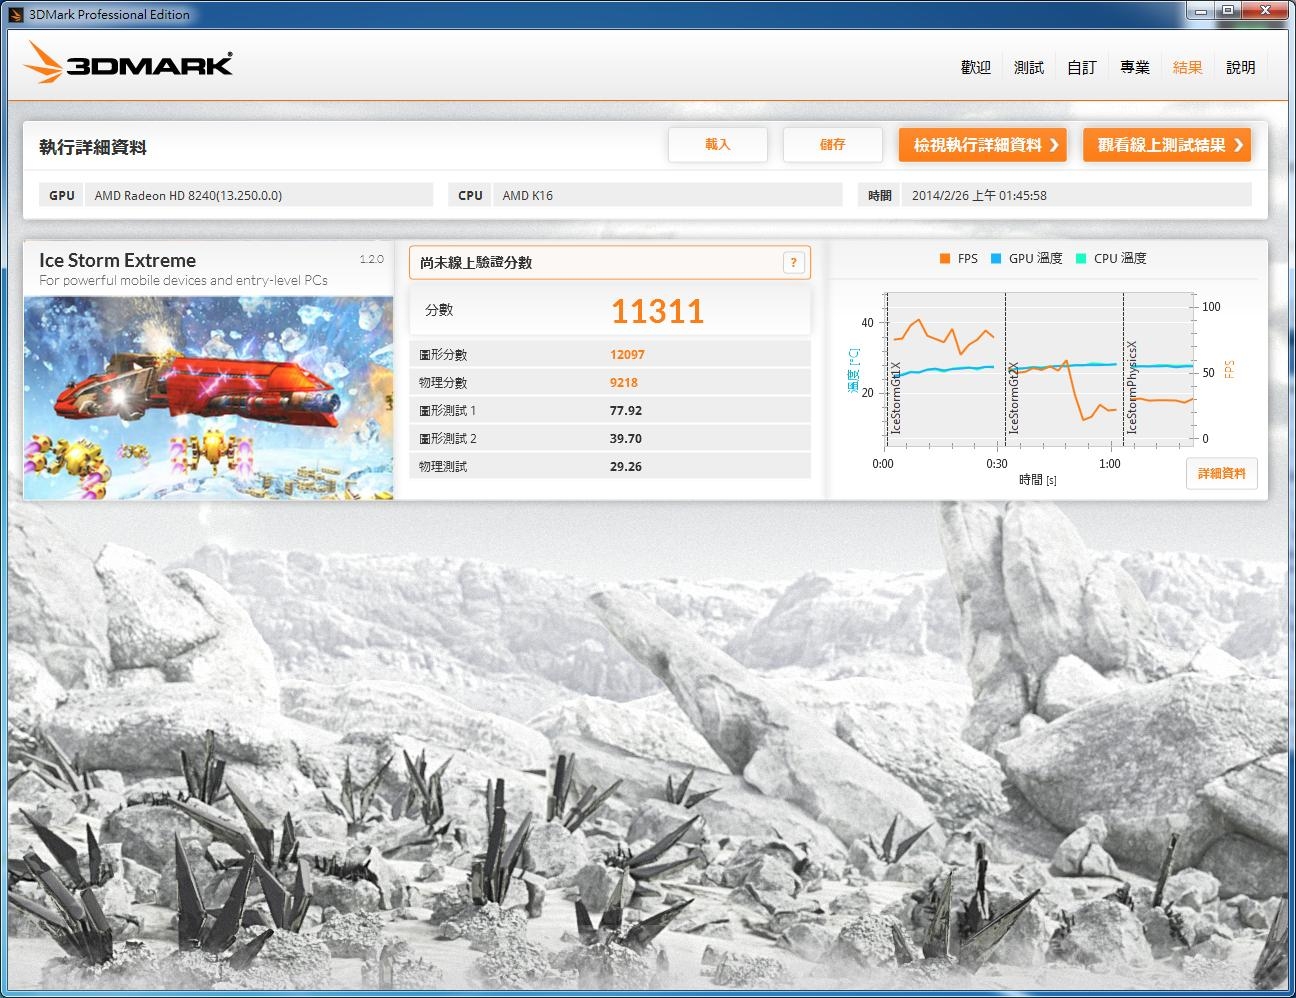Click the CPU 溫度 teal legend swatch

(1080, 258)
